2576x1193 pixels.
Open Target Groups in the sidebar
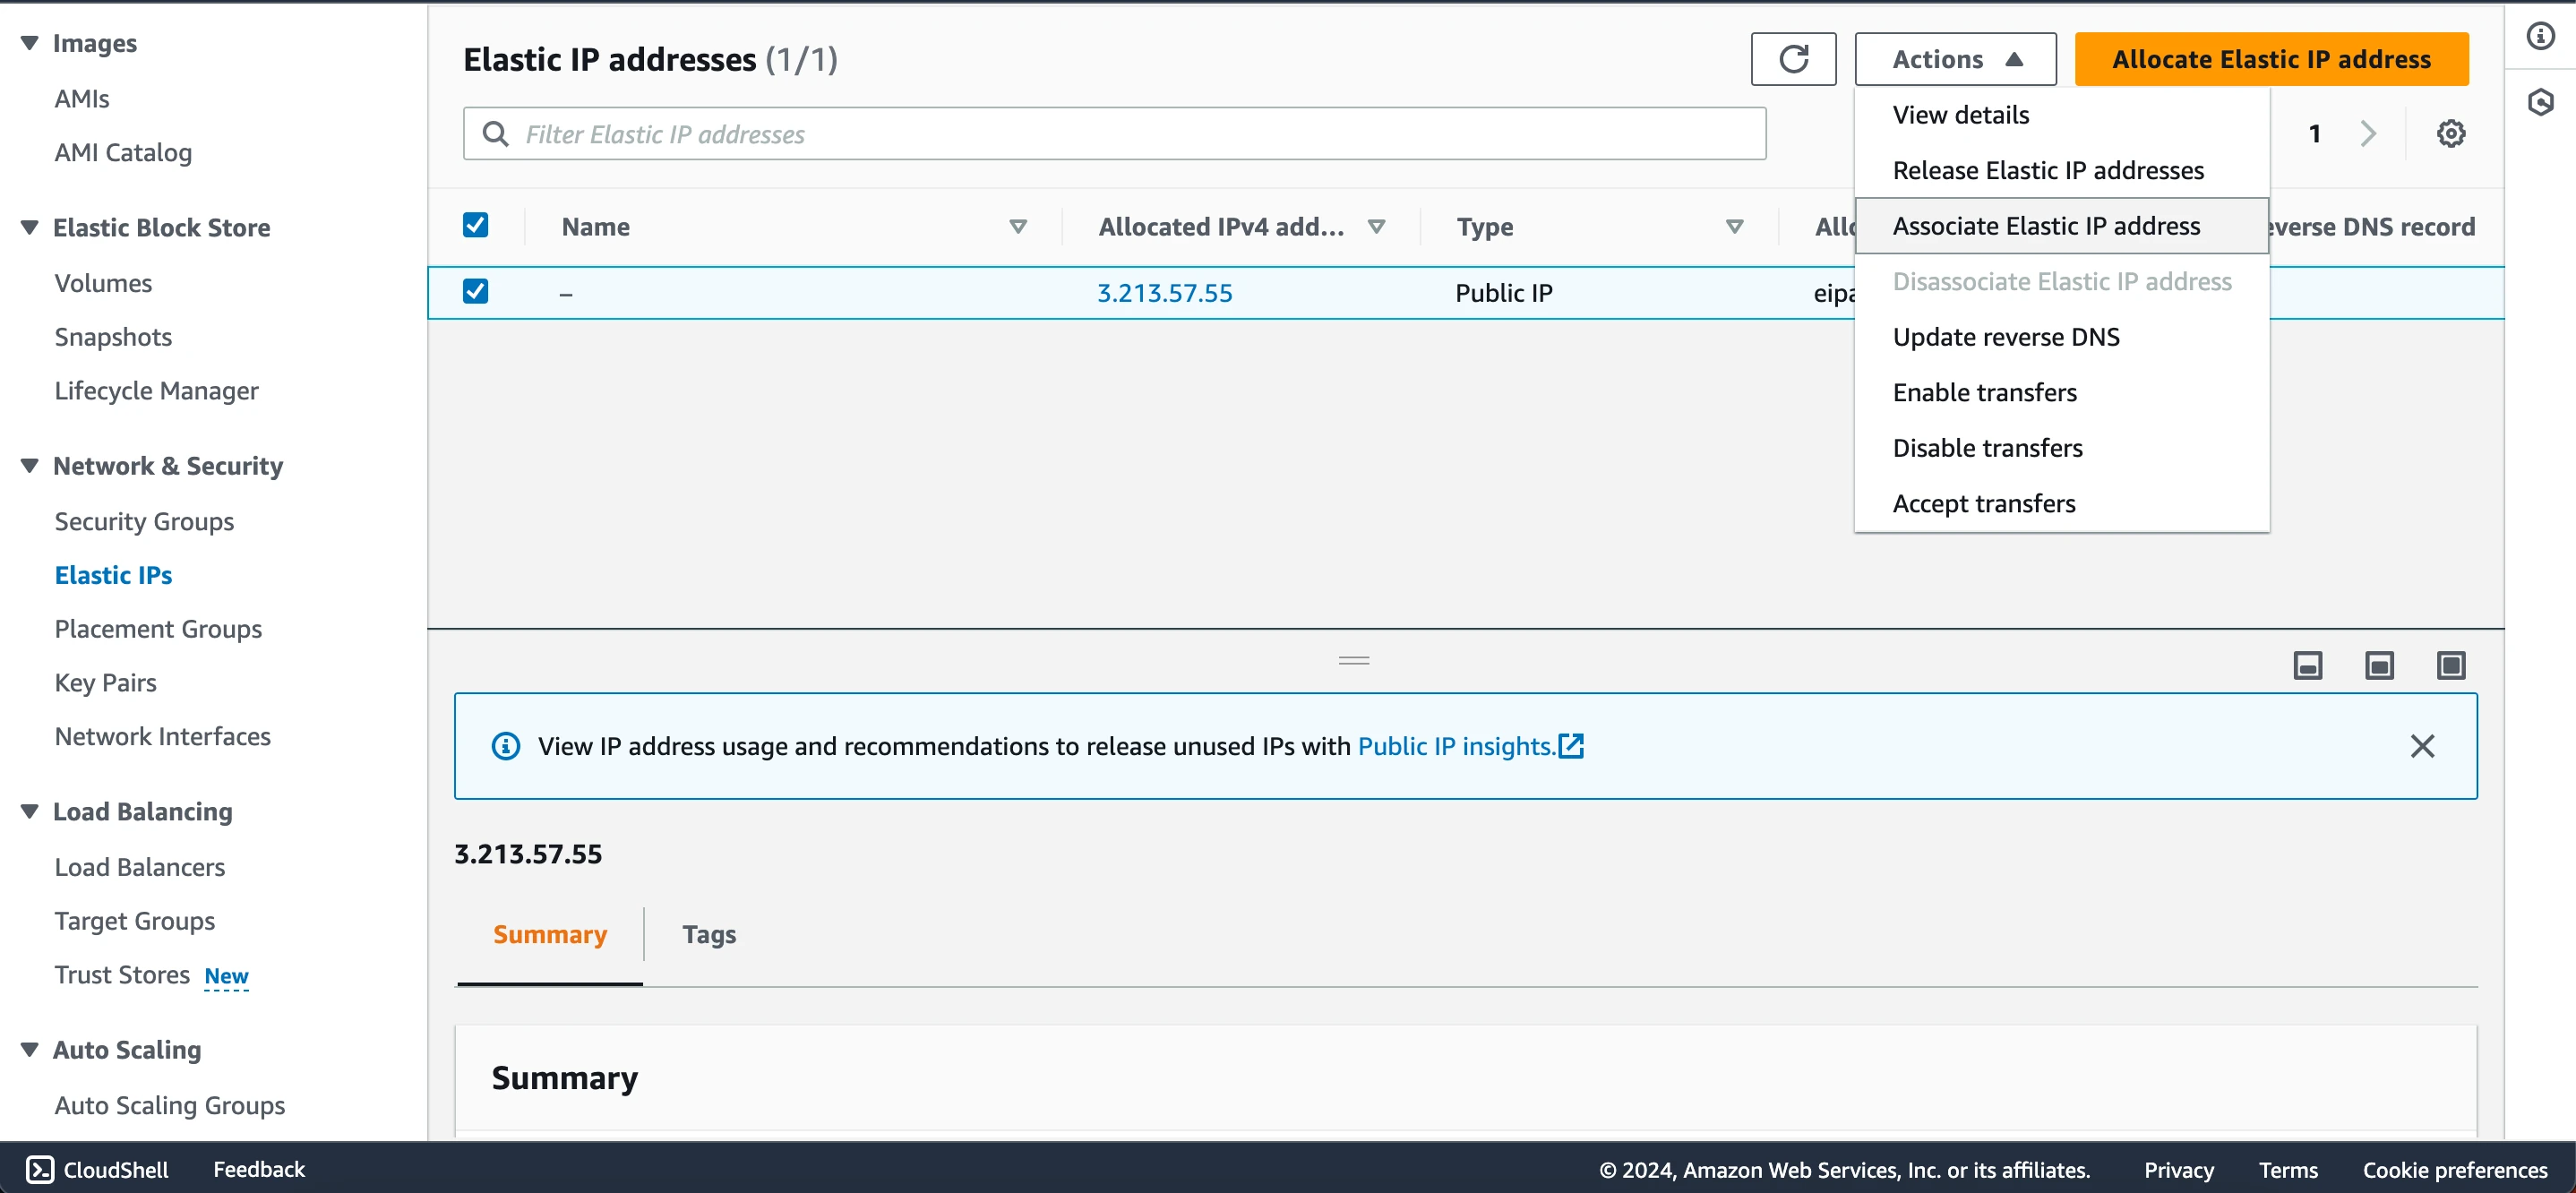pyautogui.click(x=134, y=921)
